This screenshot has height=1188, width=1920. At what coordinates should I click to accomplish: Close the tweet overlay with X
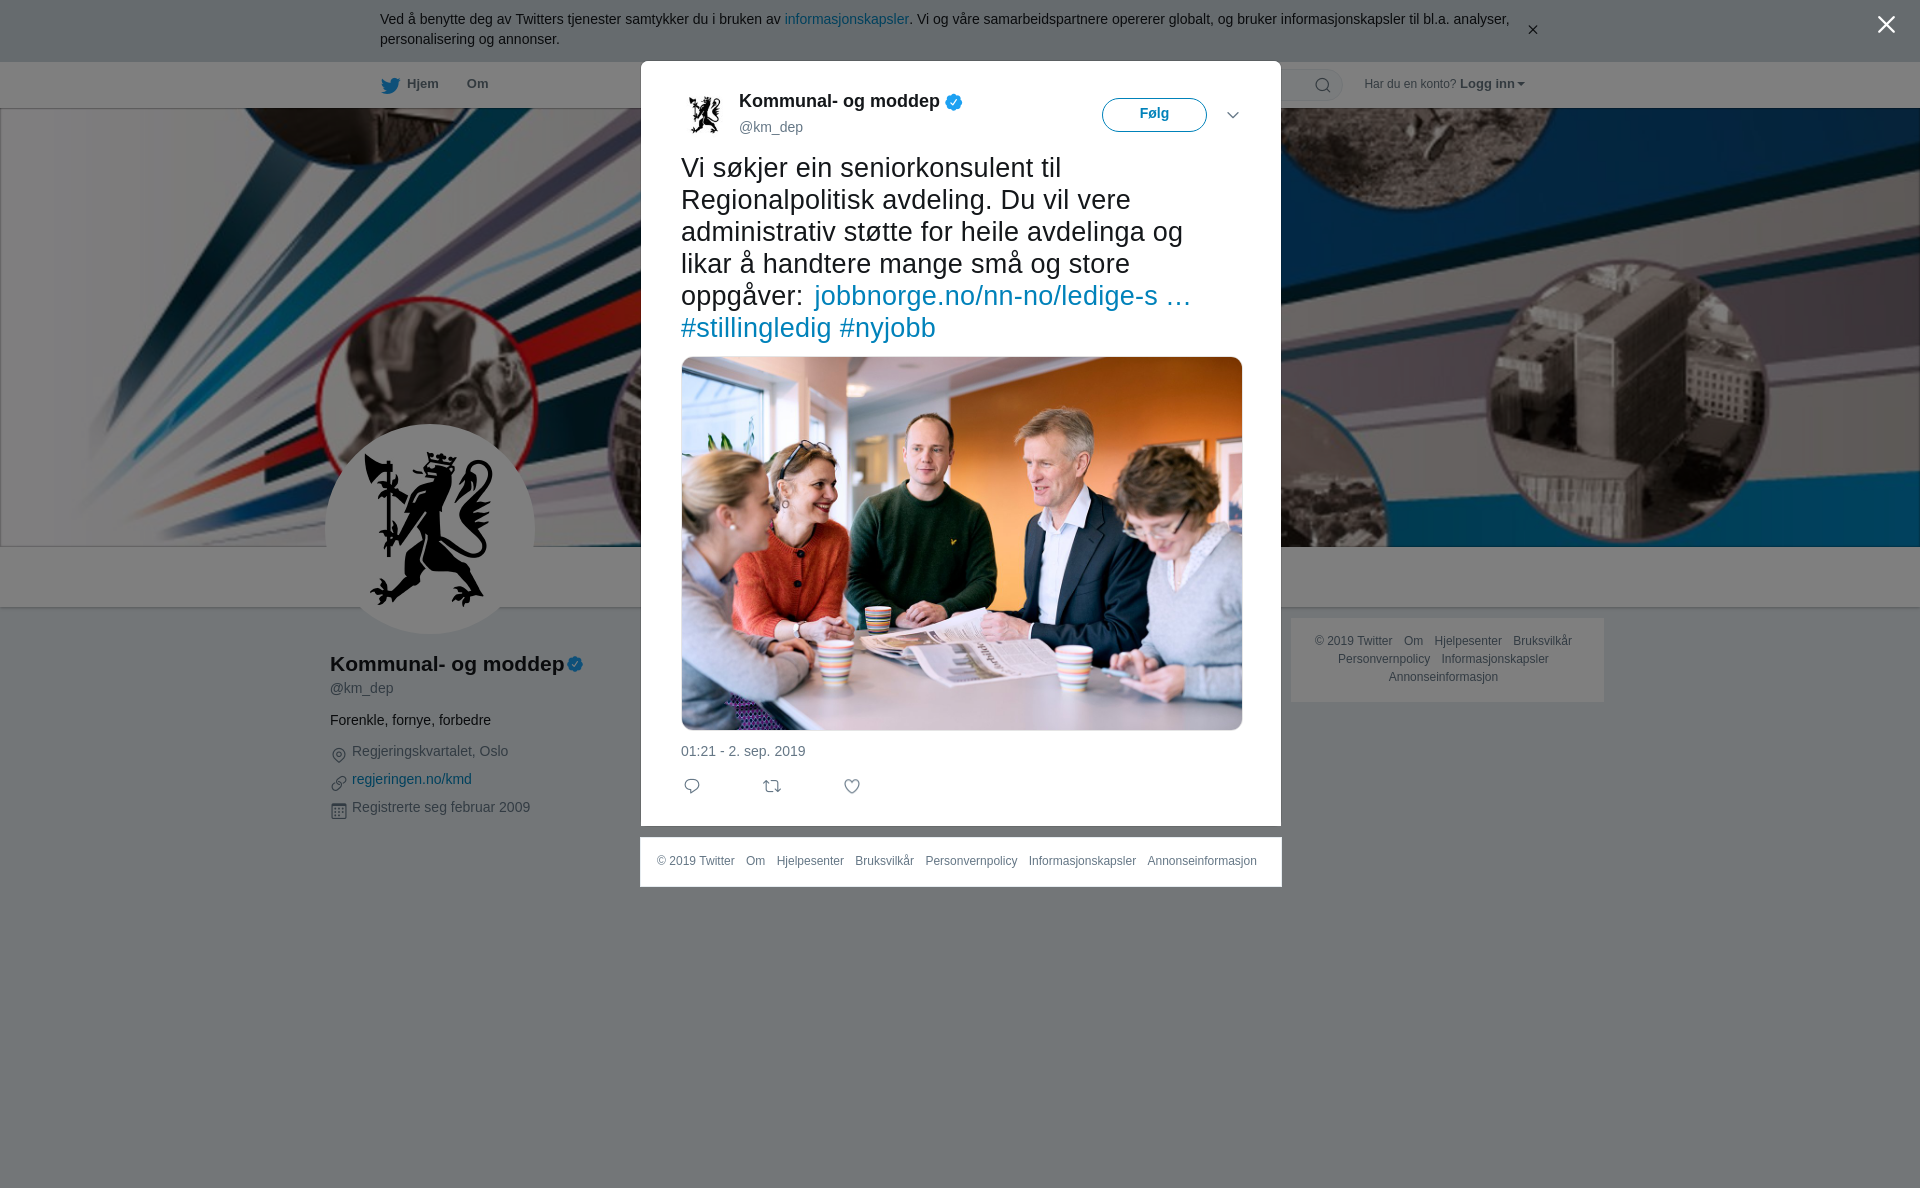pos(1886,25)
